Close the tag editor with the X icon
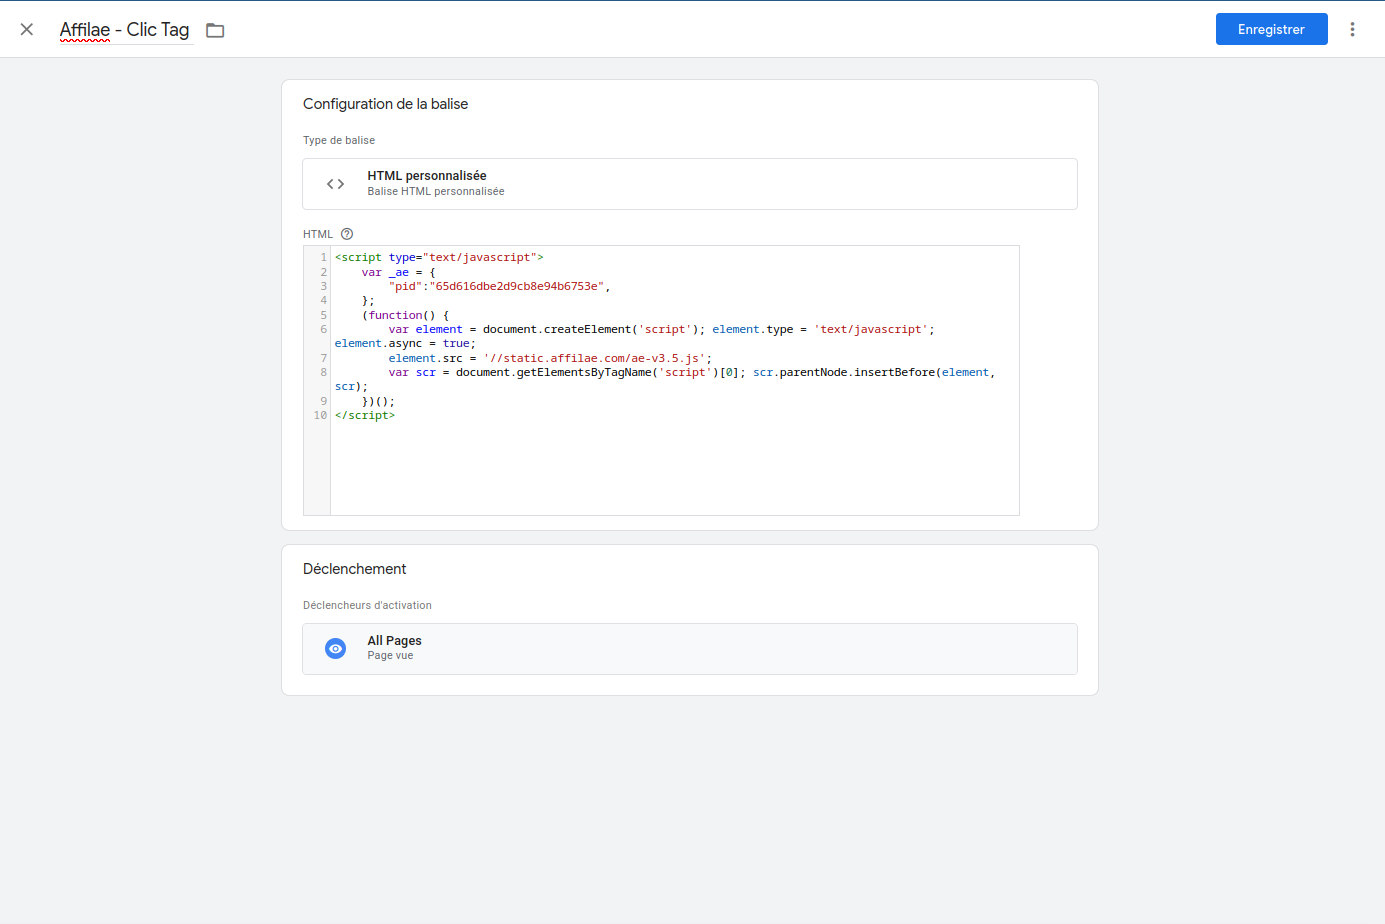The height and width of the screenshot is (924, 1385). tap(27, 30)
